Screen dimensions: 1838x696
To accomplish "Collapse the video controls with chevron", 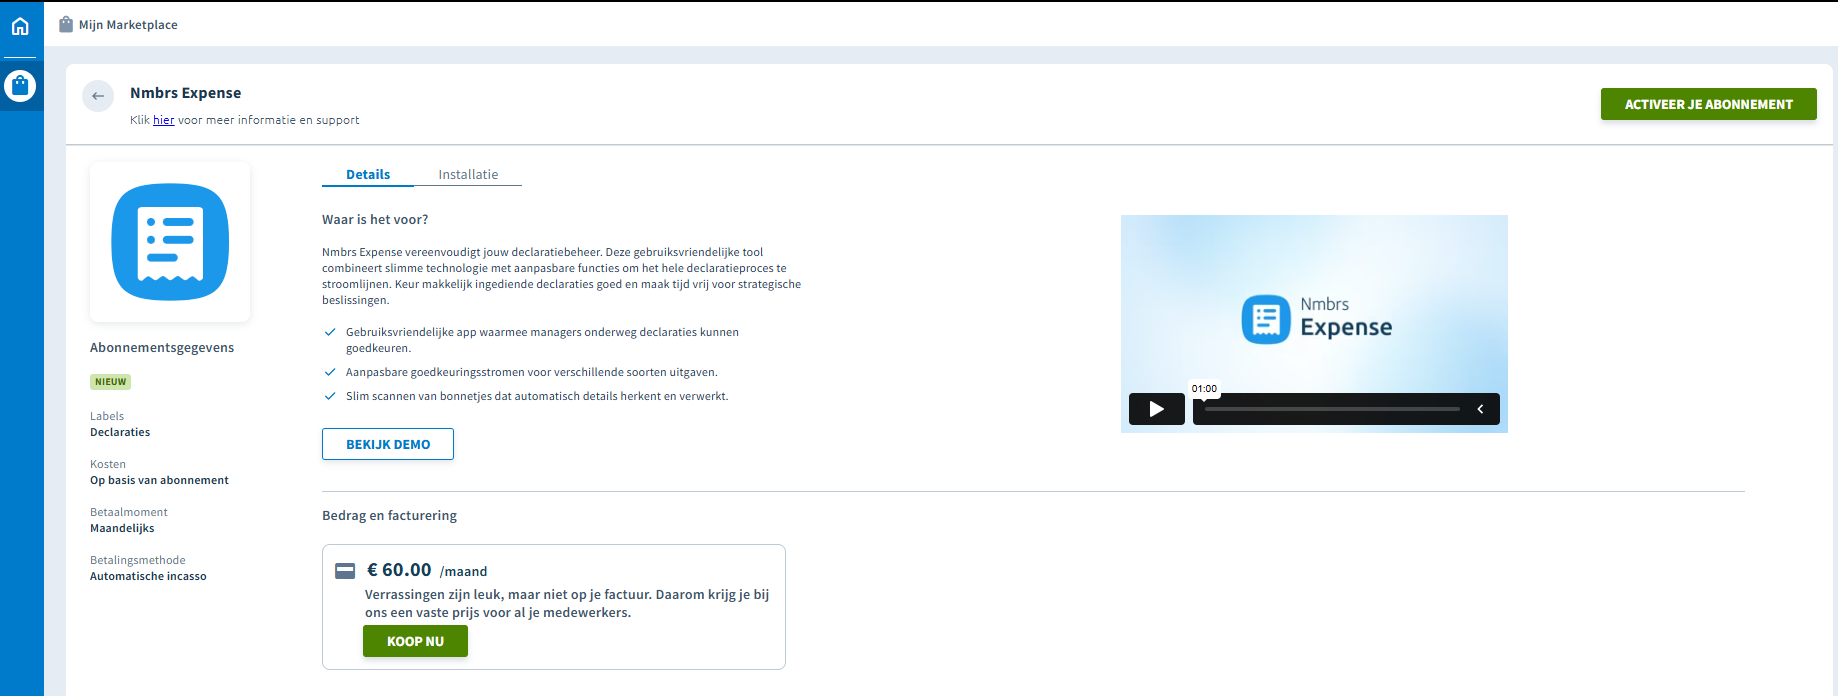I will (1480, 409).
